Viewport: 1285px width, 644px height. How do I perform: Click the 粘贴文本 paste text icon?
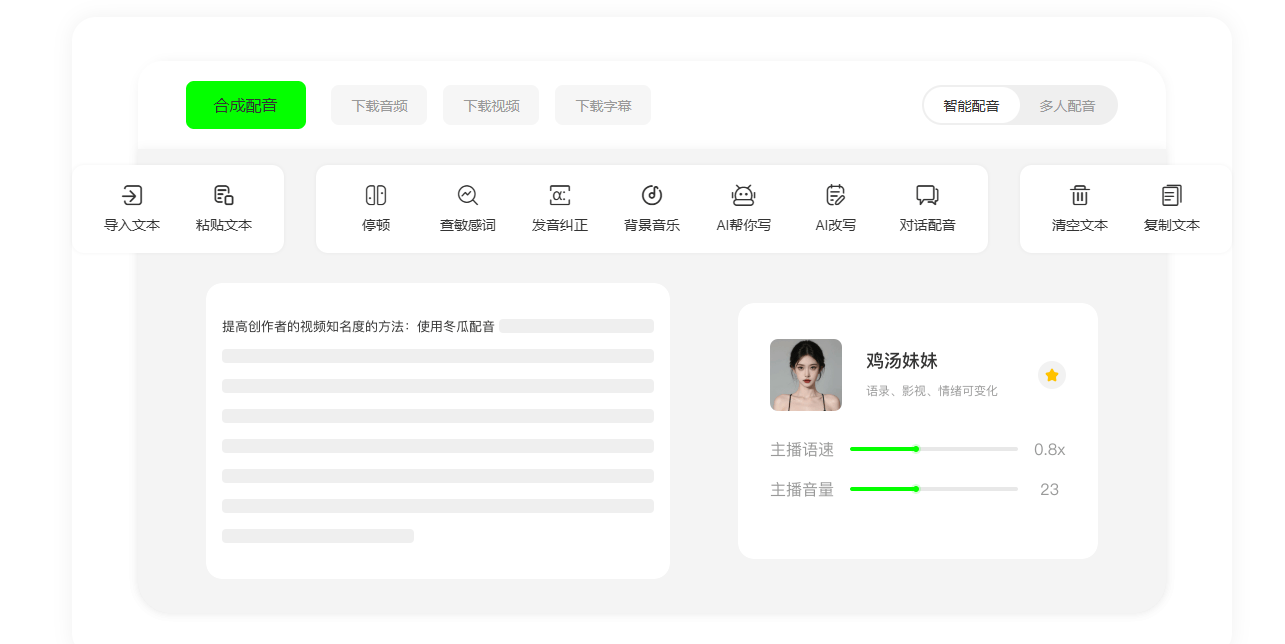pos(224,195)
